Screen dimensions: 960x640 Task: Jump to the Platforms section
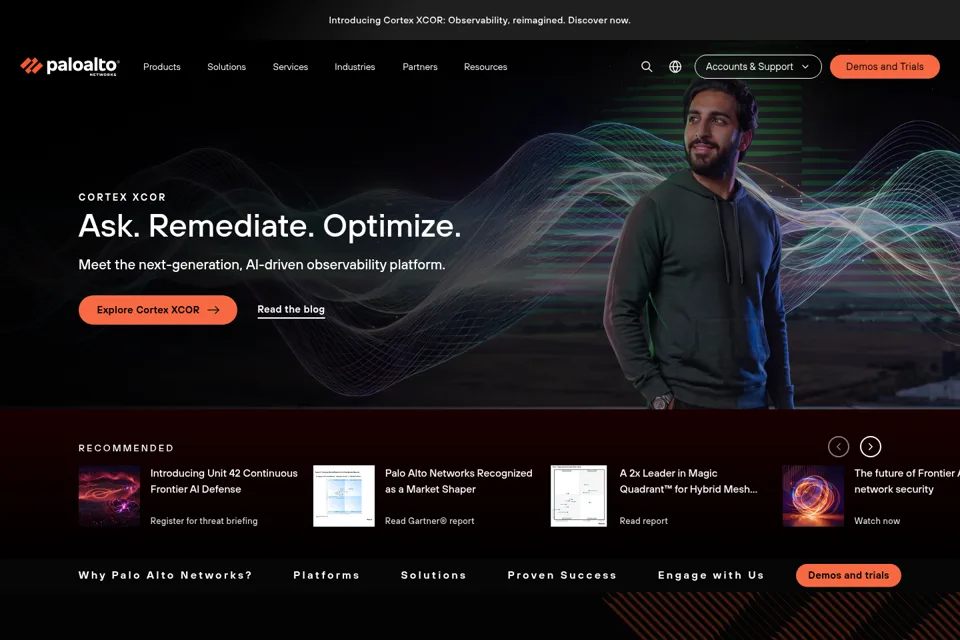(326, 575)
